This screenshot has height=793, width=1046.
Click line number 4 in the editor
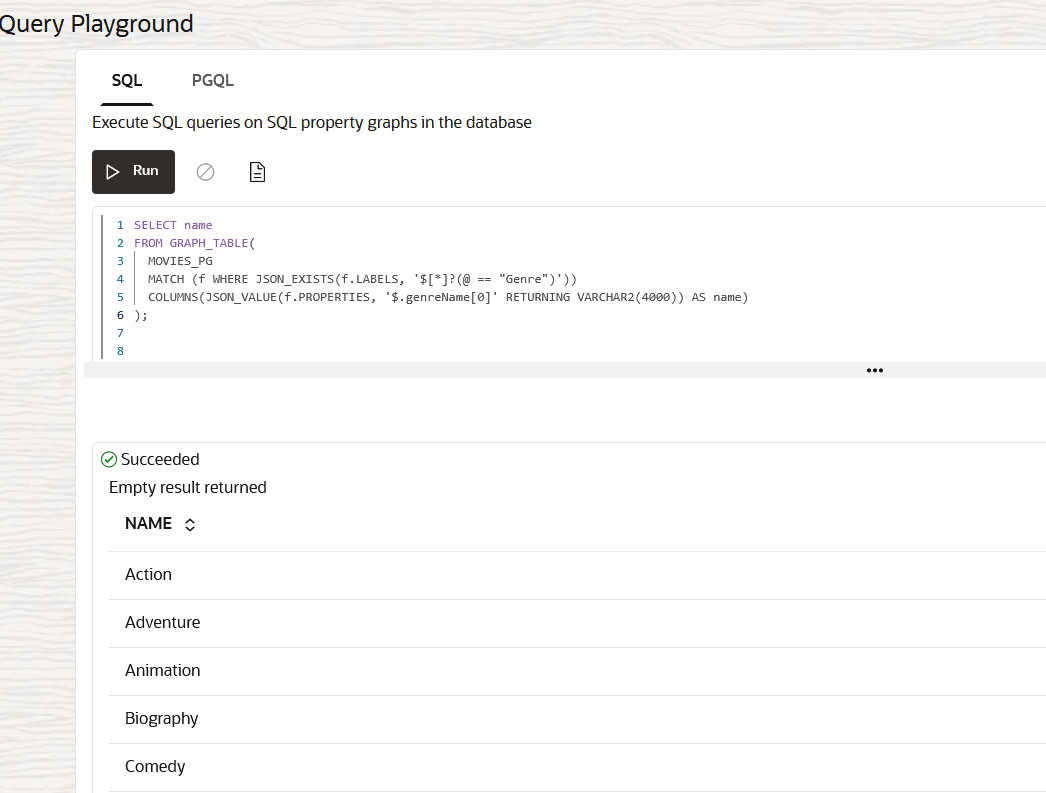pyautogui.click(x=120, y=278)
